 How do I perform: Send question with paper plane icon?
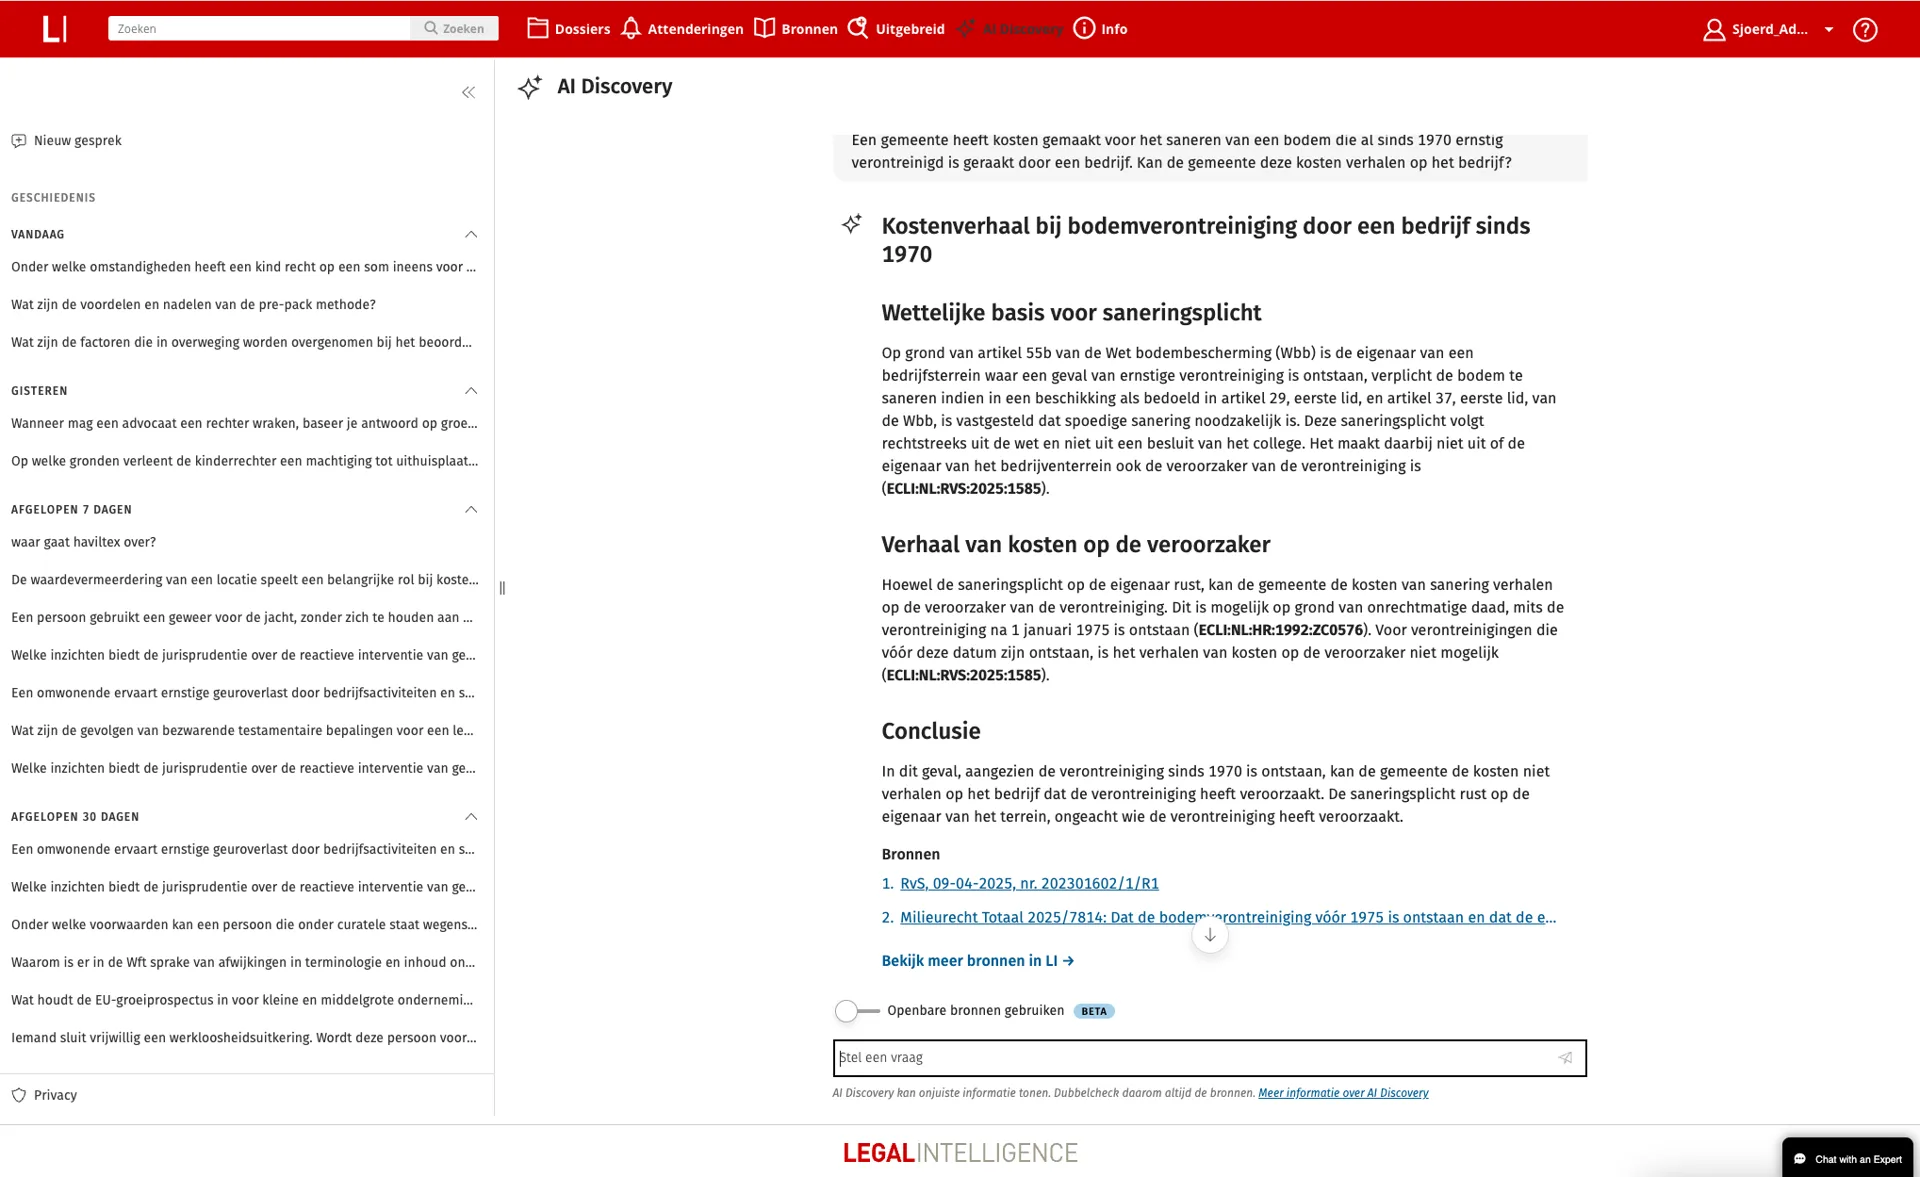pyautogui.click(x=1565, y=1058)
